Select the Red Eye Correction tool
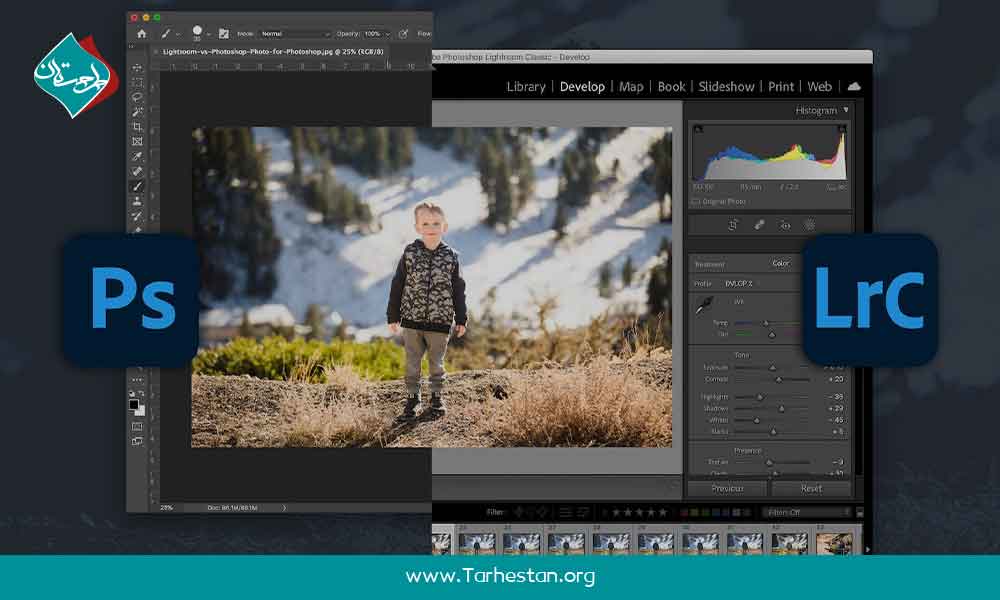 click(x=785, y=225)
